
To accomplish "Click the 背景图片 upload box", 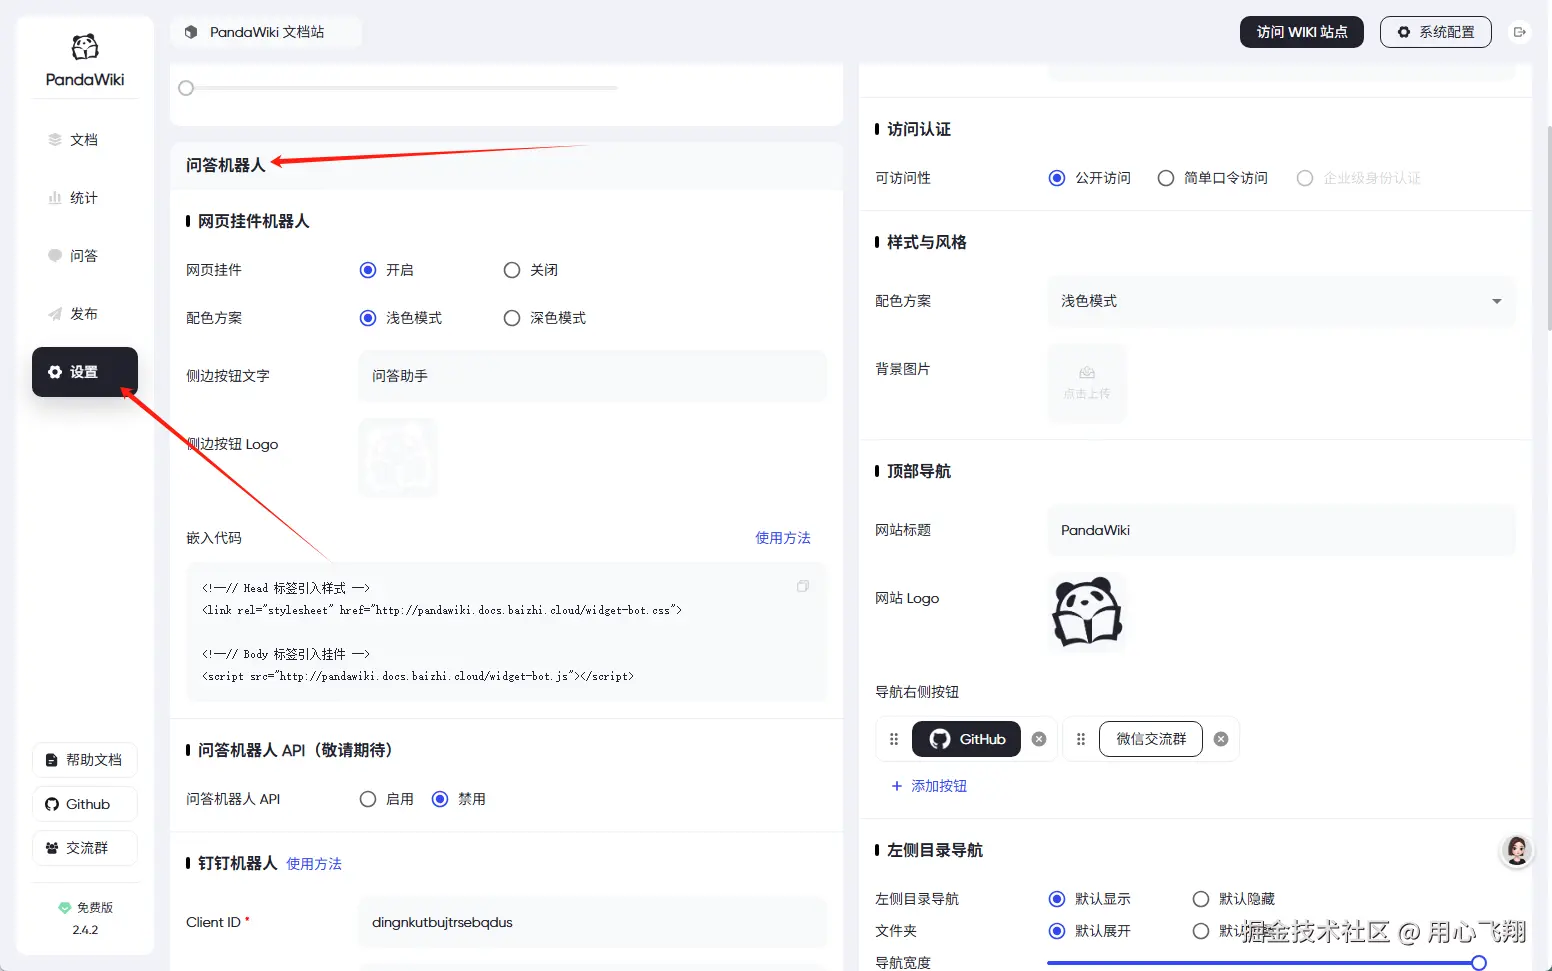I will pos(1087,383).
